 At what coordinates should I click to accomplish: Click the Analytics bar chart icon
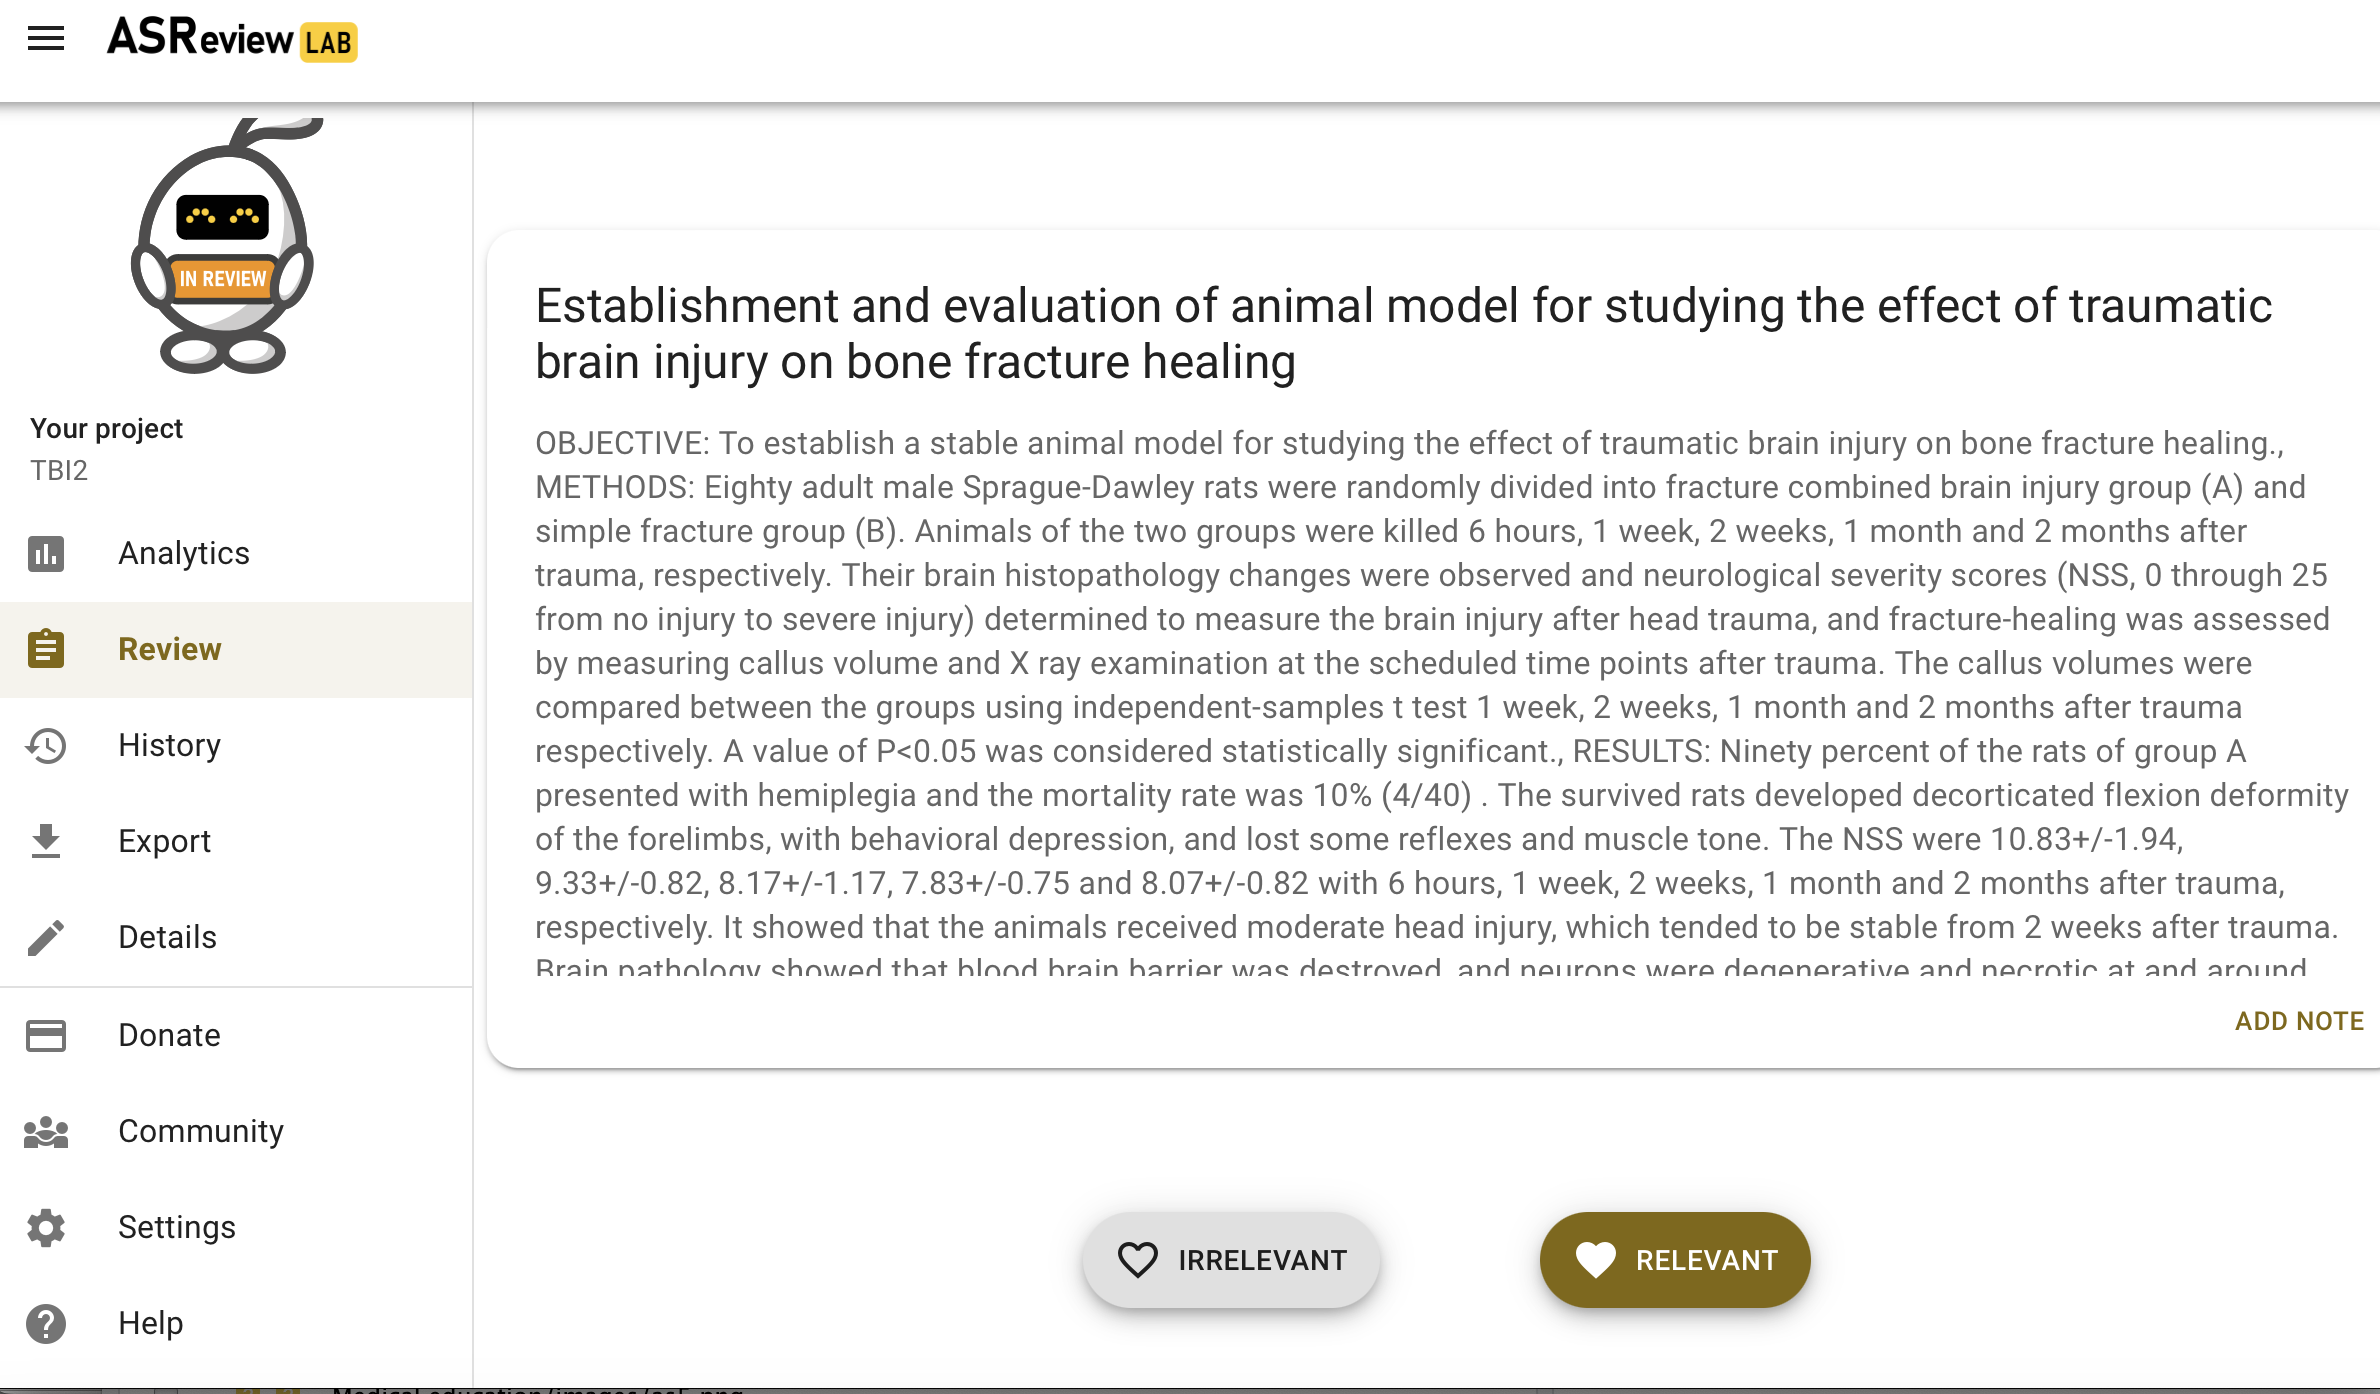click(x=46, y=553)
